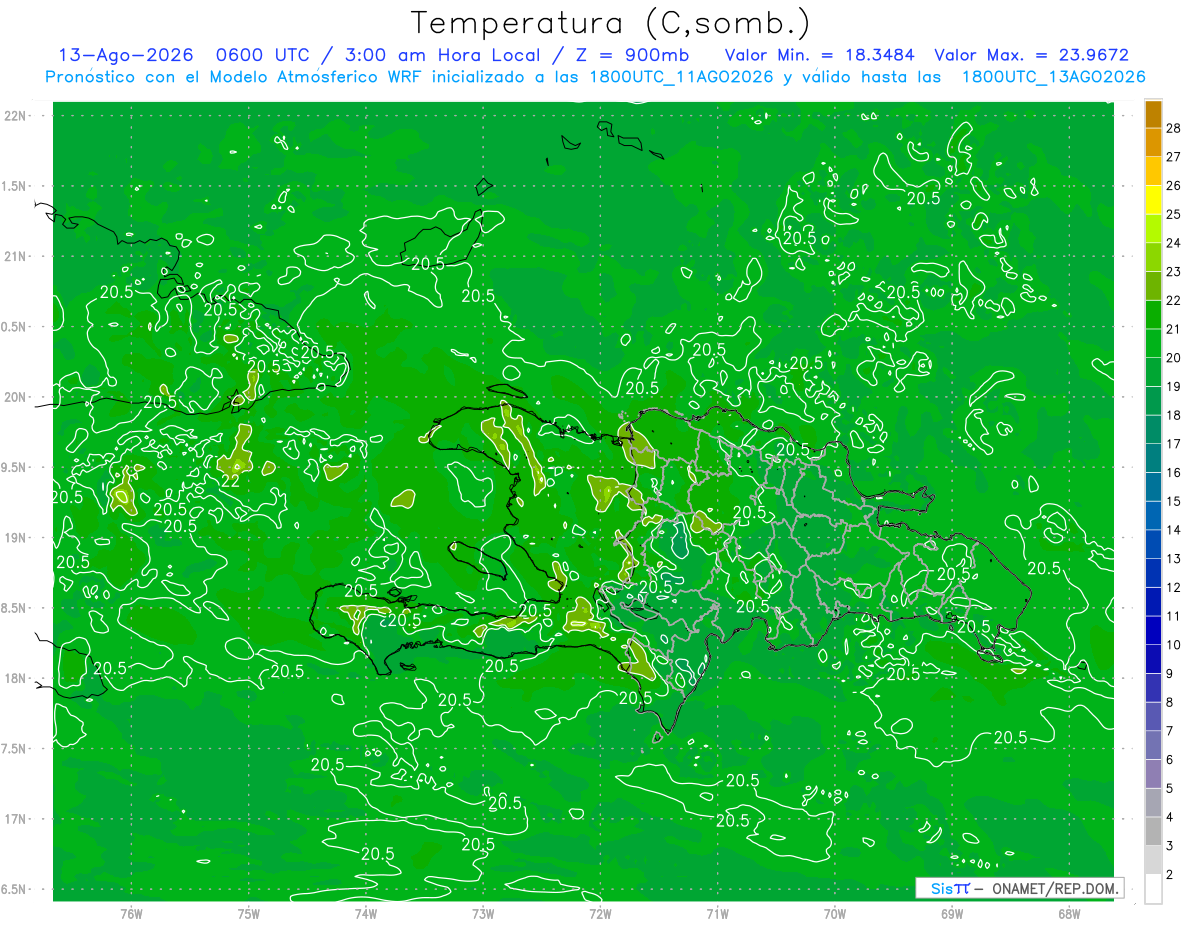Click the "22" contour label on the map

coord(229,480)
